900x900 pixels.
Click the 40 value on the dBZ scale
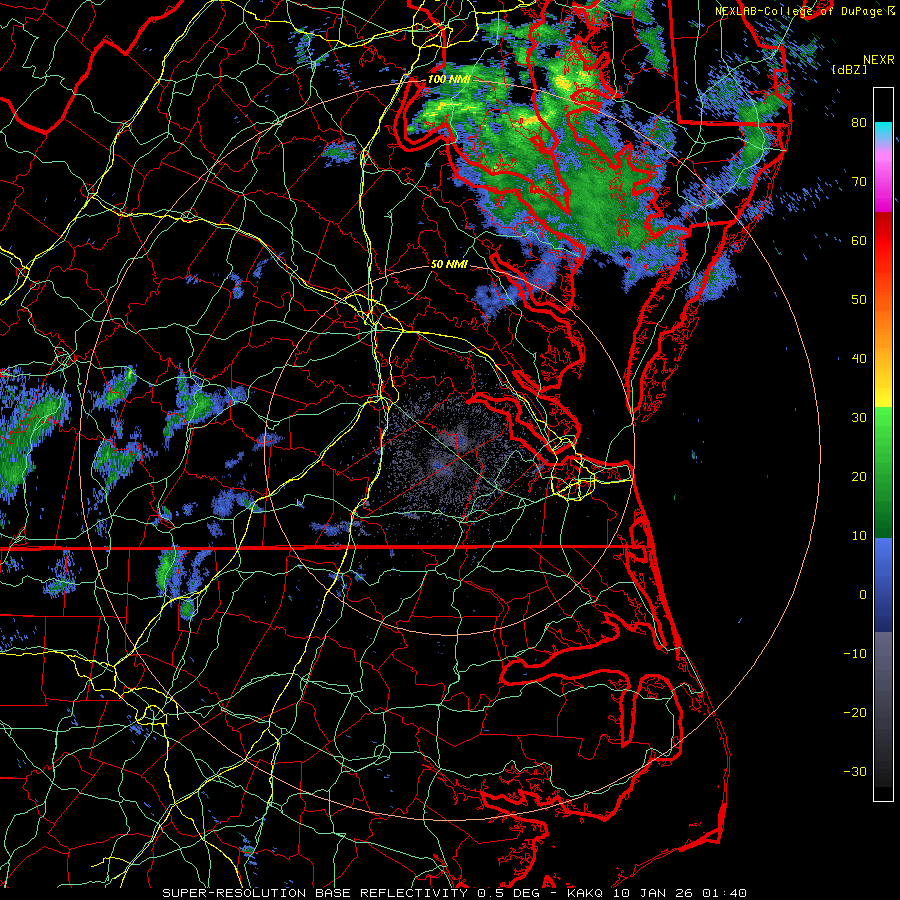coord(859,359)
